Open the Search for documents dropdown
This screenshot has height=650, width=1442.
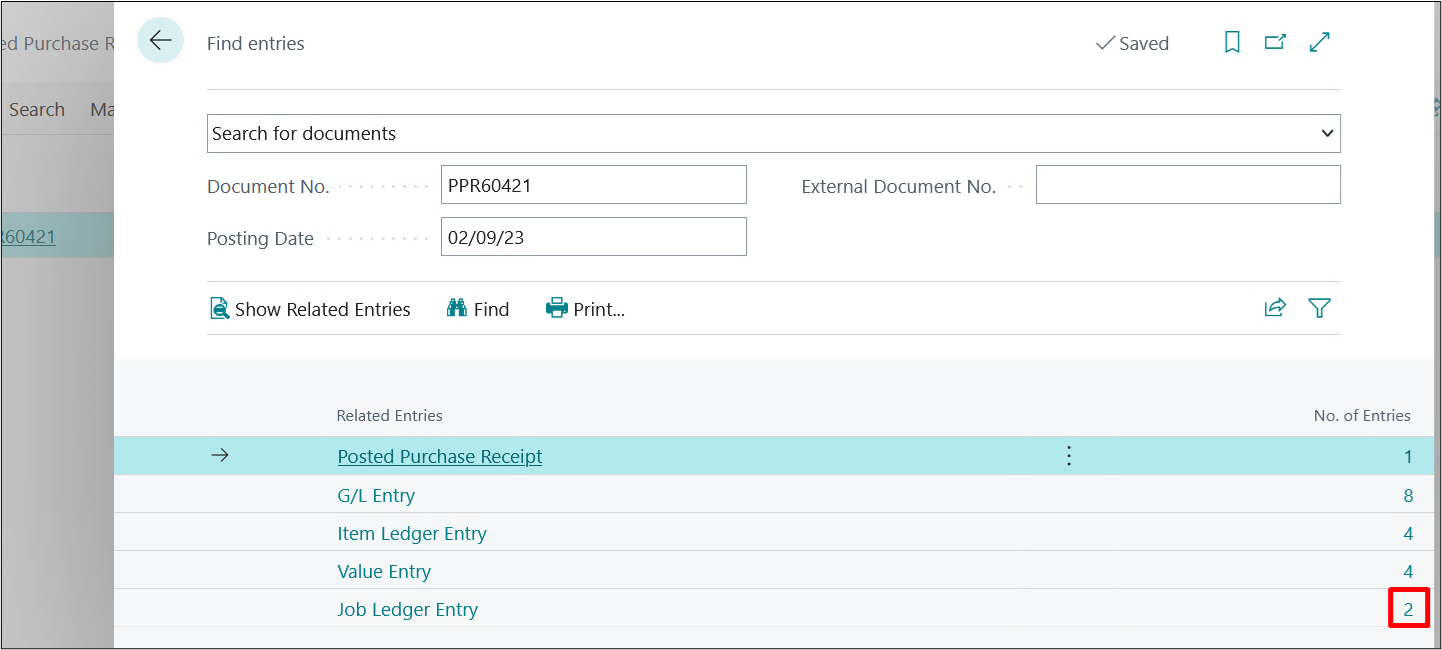click(x=773, y=133)
